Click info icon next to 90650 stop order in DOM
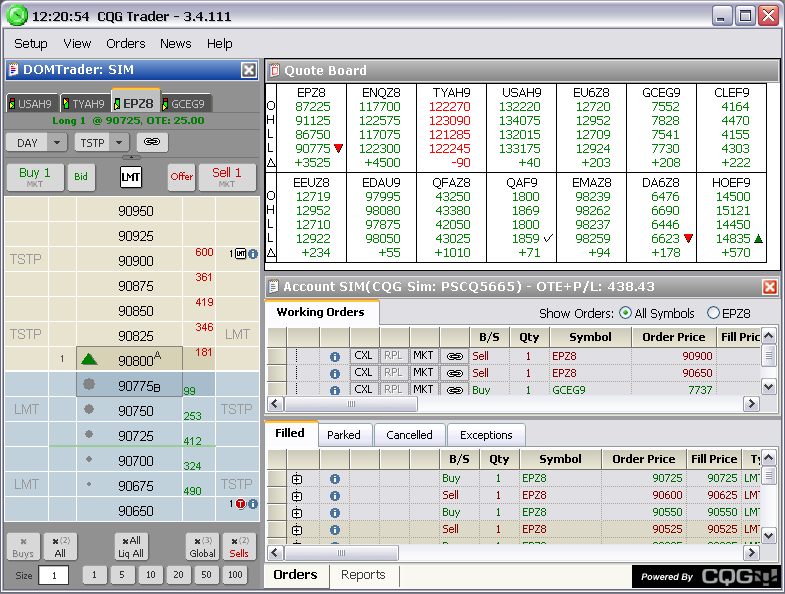 [253, 504]
